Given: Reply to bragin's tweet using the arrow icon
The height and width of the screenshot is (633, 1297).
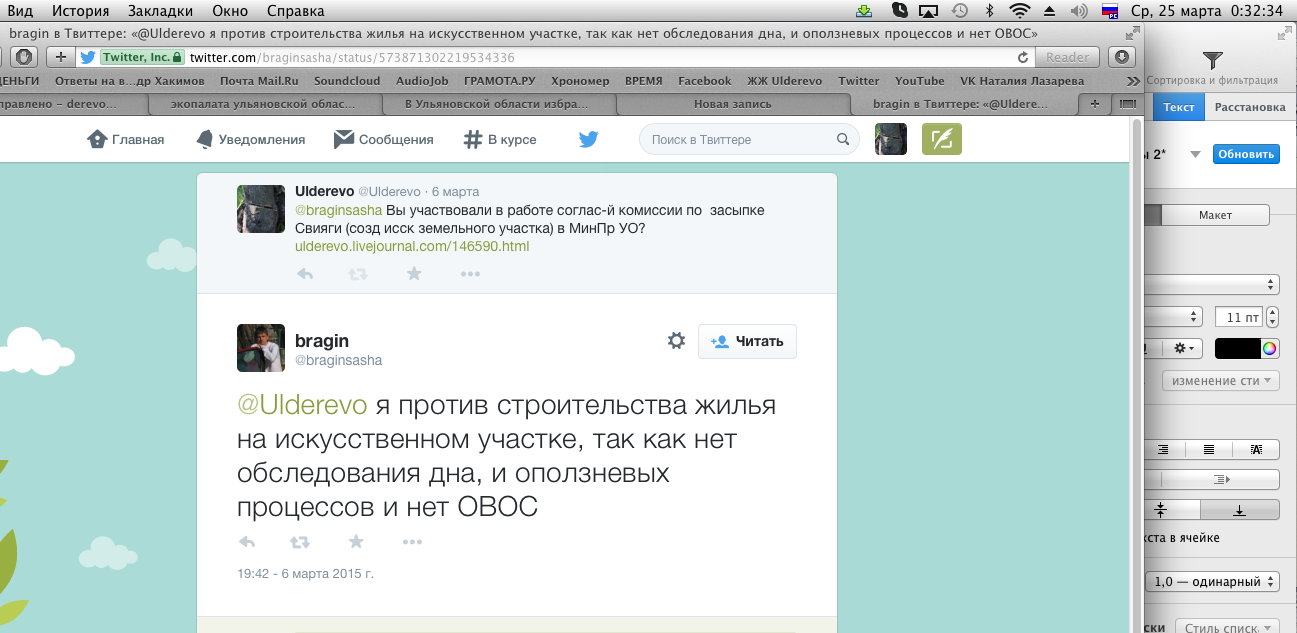Looking at the screenshot, I should click(x=247, y=542).
